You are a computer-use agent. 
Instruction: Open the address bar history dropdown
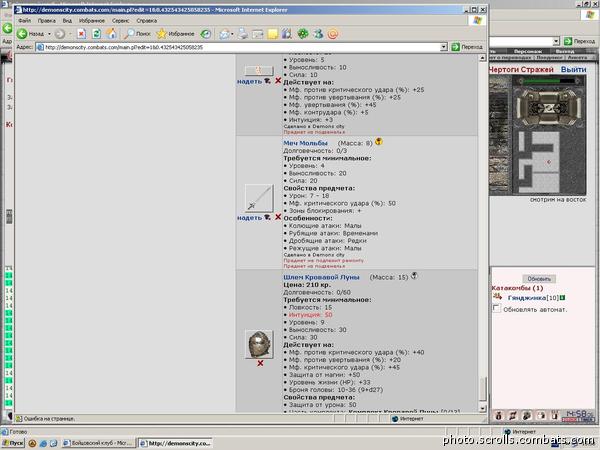point(443,47)
